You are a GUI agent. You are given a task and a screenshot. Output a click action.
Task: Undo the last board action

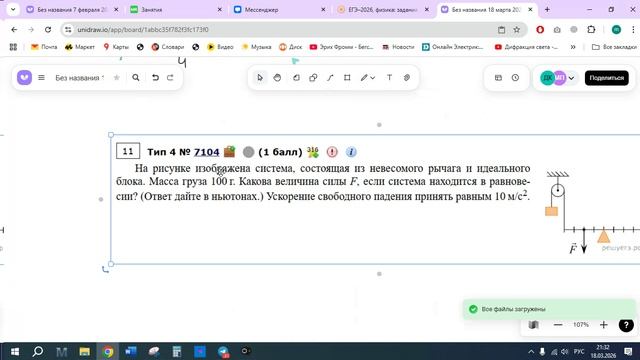pyautogui.click(x=155, y=78)
